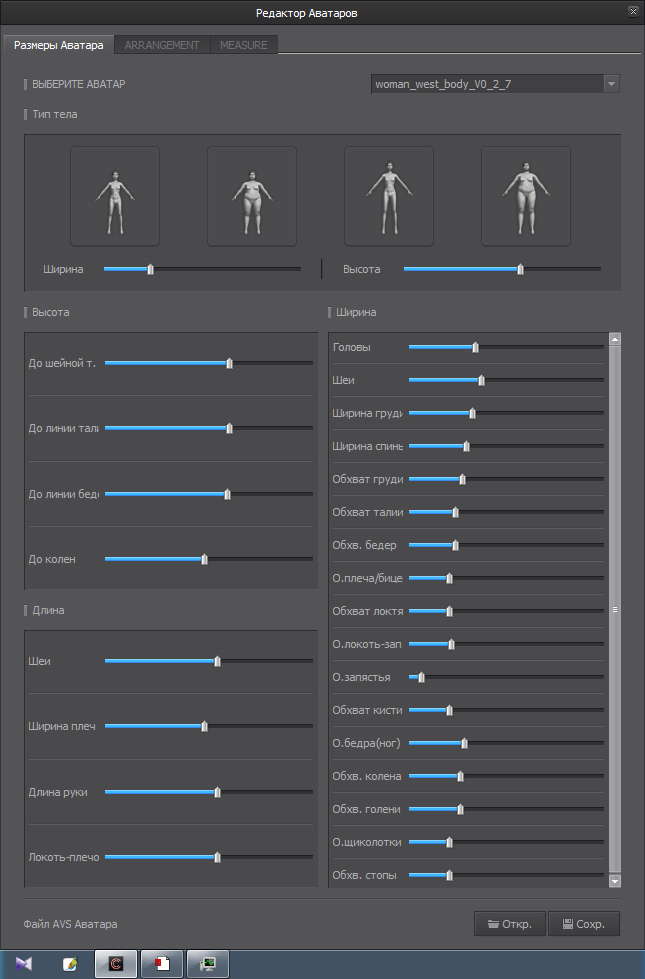Switch to the Размеры Аватара tab
The width and height of the screenshot is (645, 979).
[x=59, y=45]
